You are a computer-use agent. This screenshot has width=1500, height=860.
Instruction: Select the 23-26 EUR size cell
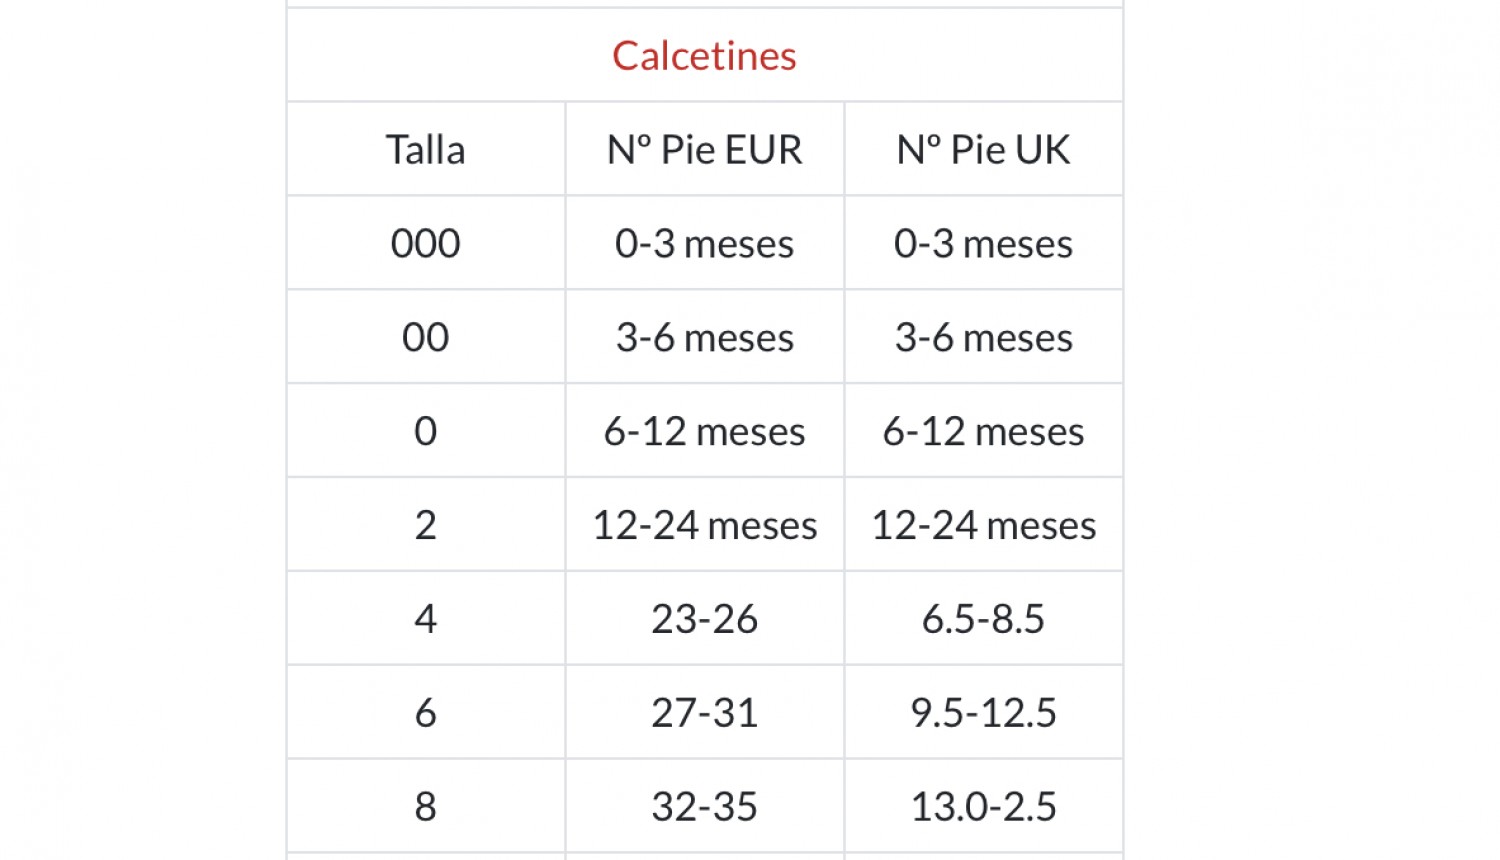704,619
